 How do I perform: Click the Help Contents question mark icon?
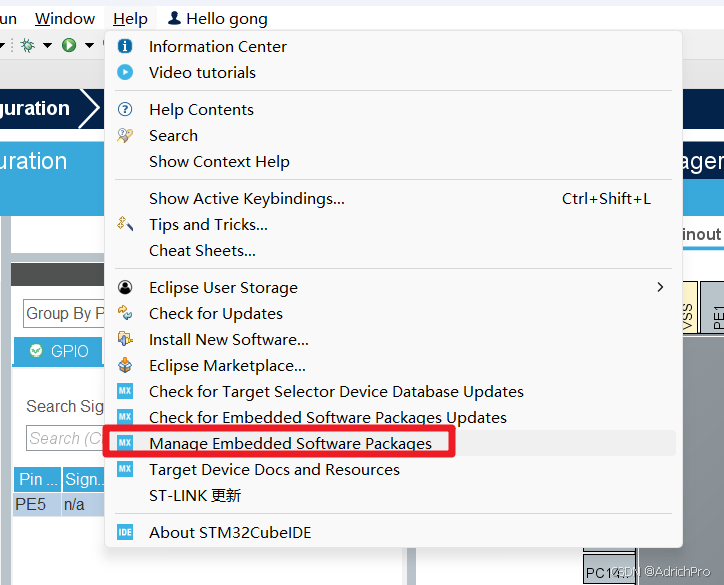[125, 109]
